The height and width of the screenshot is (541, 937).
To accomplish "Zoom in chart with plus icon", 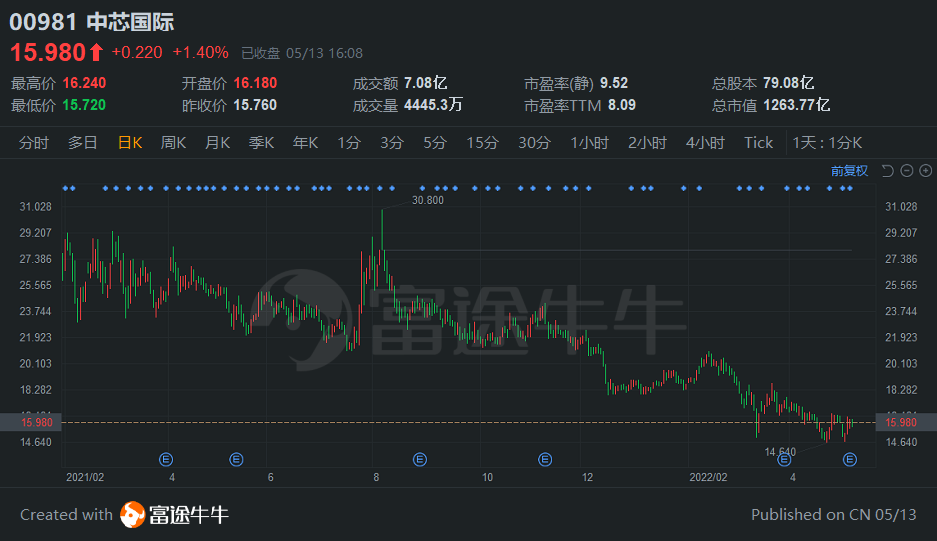I will 926,171.
